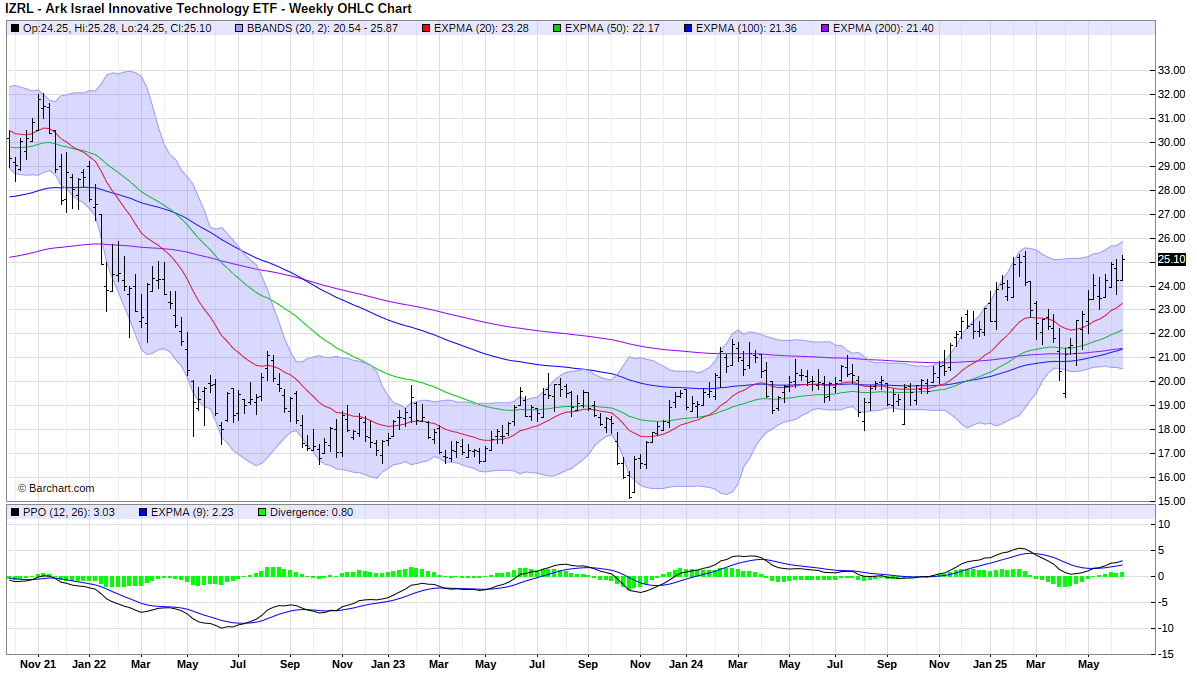The image size is (1197, 684).
Task: Click the zero line label on PPO scale
Action: (1161, 575)
